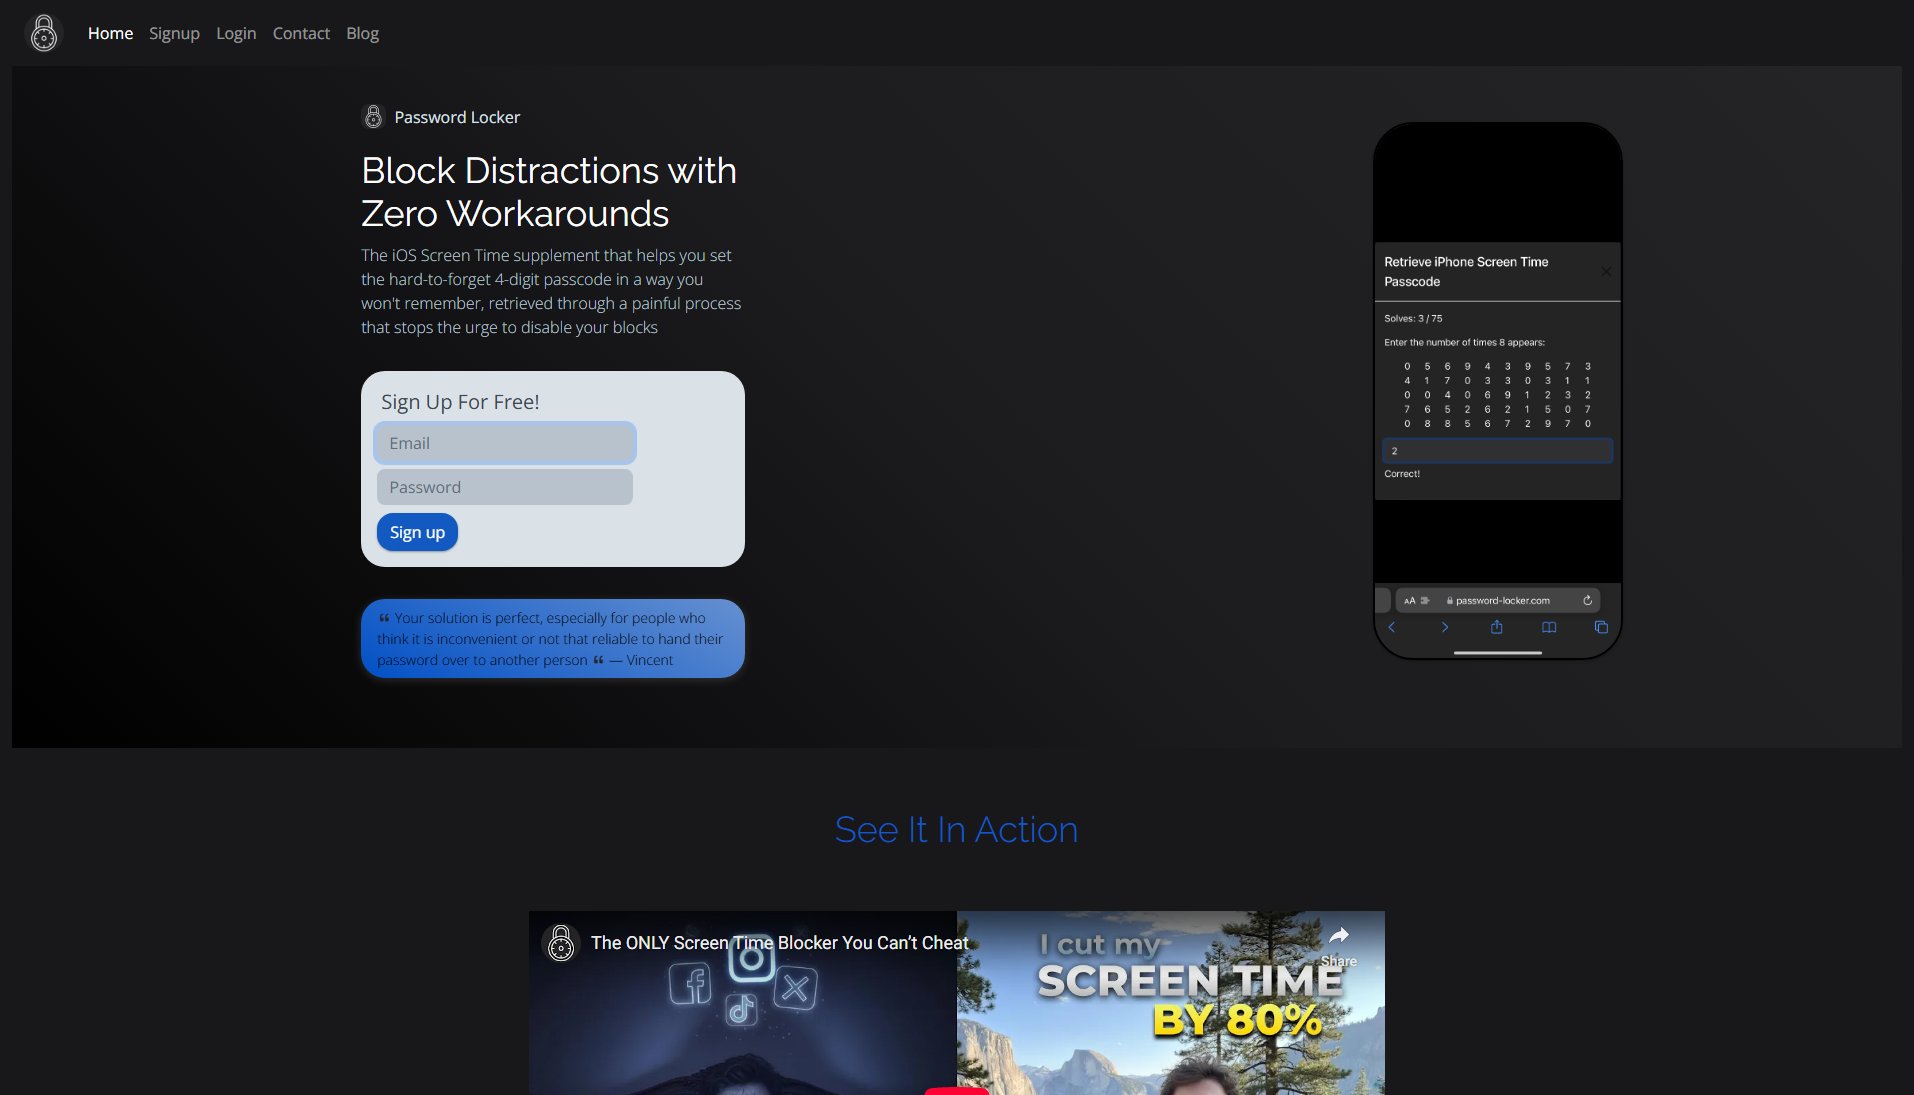The height and width of the screenshot is (1095, 1914).
Task: Click the page reload icon in the mockup address bar
Action: pyautogui.click(x=1588, y=600)
